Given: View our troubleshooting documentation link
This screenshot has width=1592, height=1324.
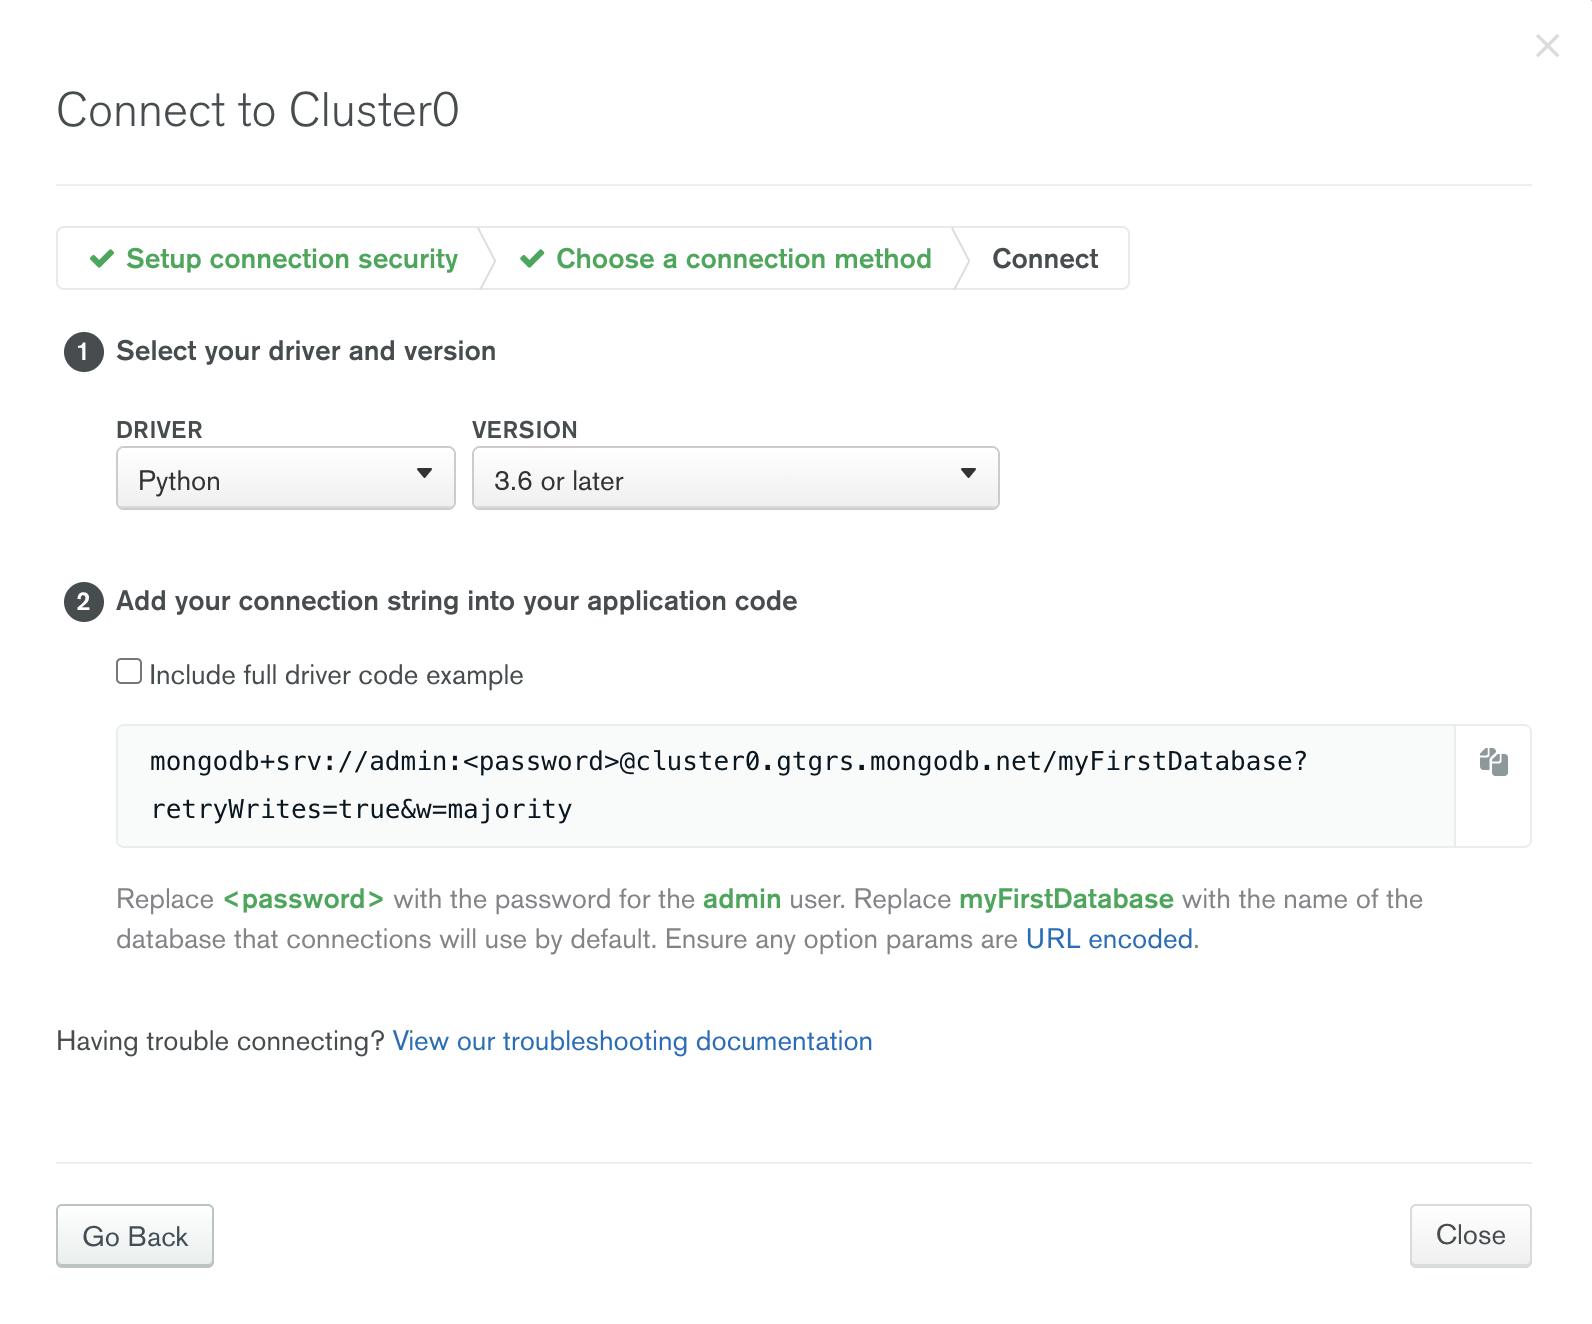Looking at the screenshot, I should coord(632,1041).
